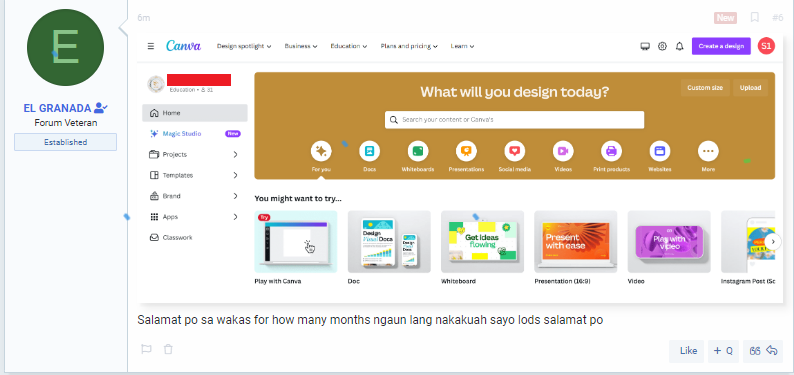
Task: Open the S1 account avatar
Action: tap(766, 46)
